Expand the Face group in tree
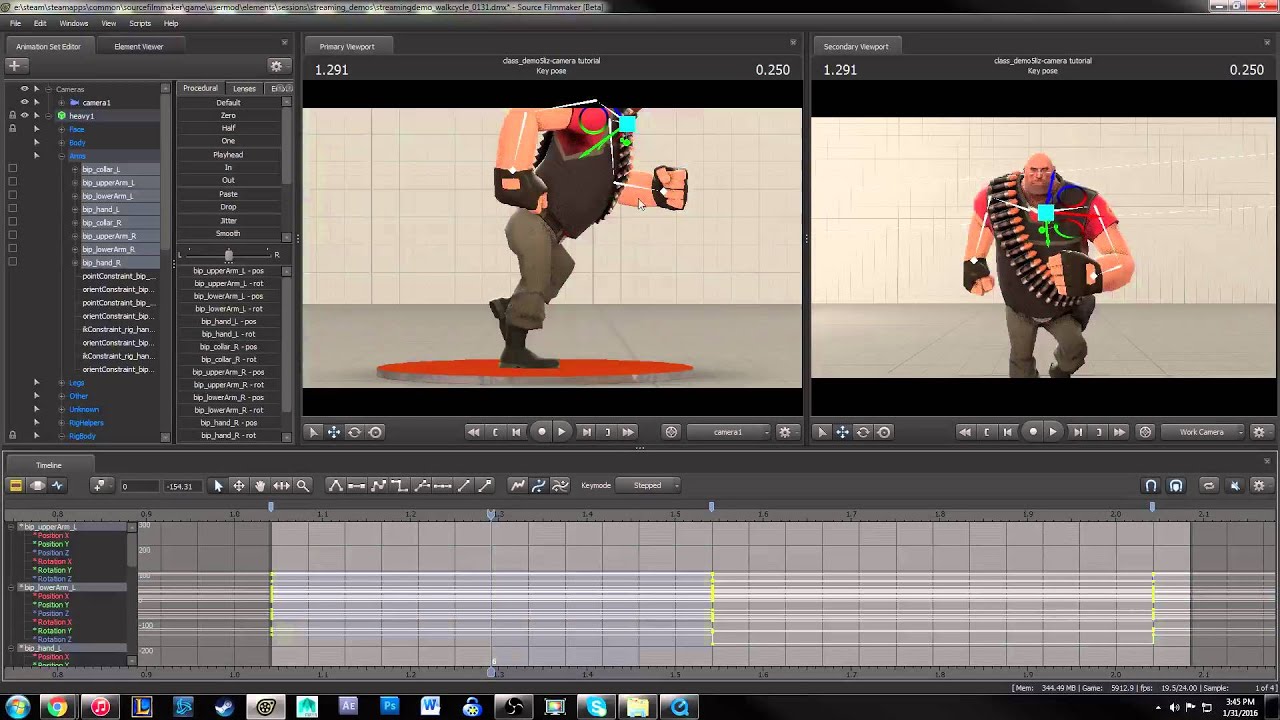 (61, 129)
